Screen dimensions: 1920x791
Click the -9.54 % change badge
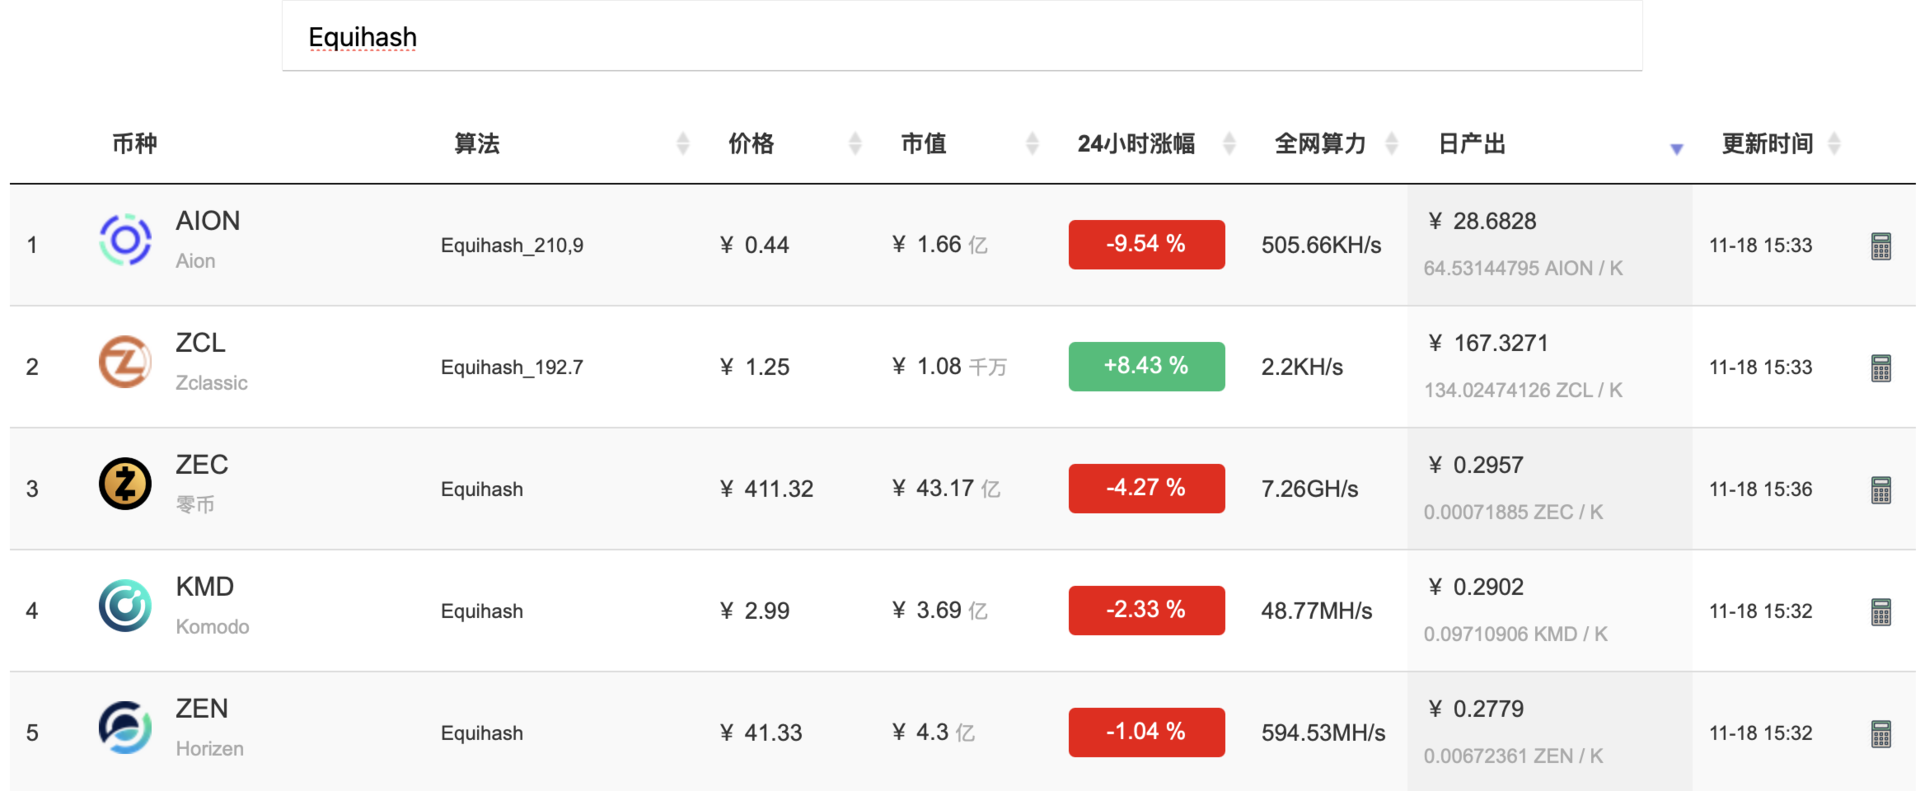point(1146,244)
